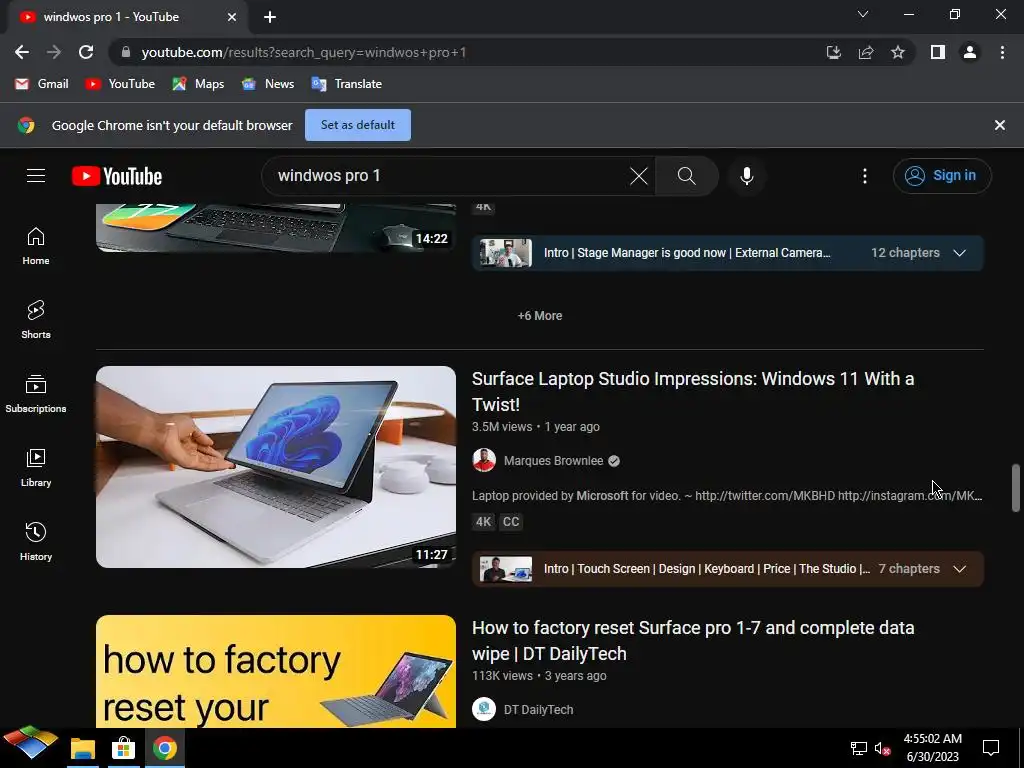This screenshot has width=1024, height=768.
Task: Click the page vertical scrollbar thumb
Action: click(1016, 487)
